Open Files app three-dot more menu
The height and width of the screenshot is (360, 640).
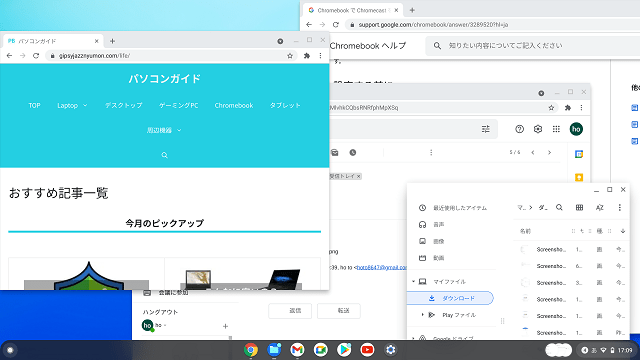pyautogui.click(x=620, y=207)
